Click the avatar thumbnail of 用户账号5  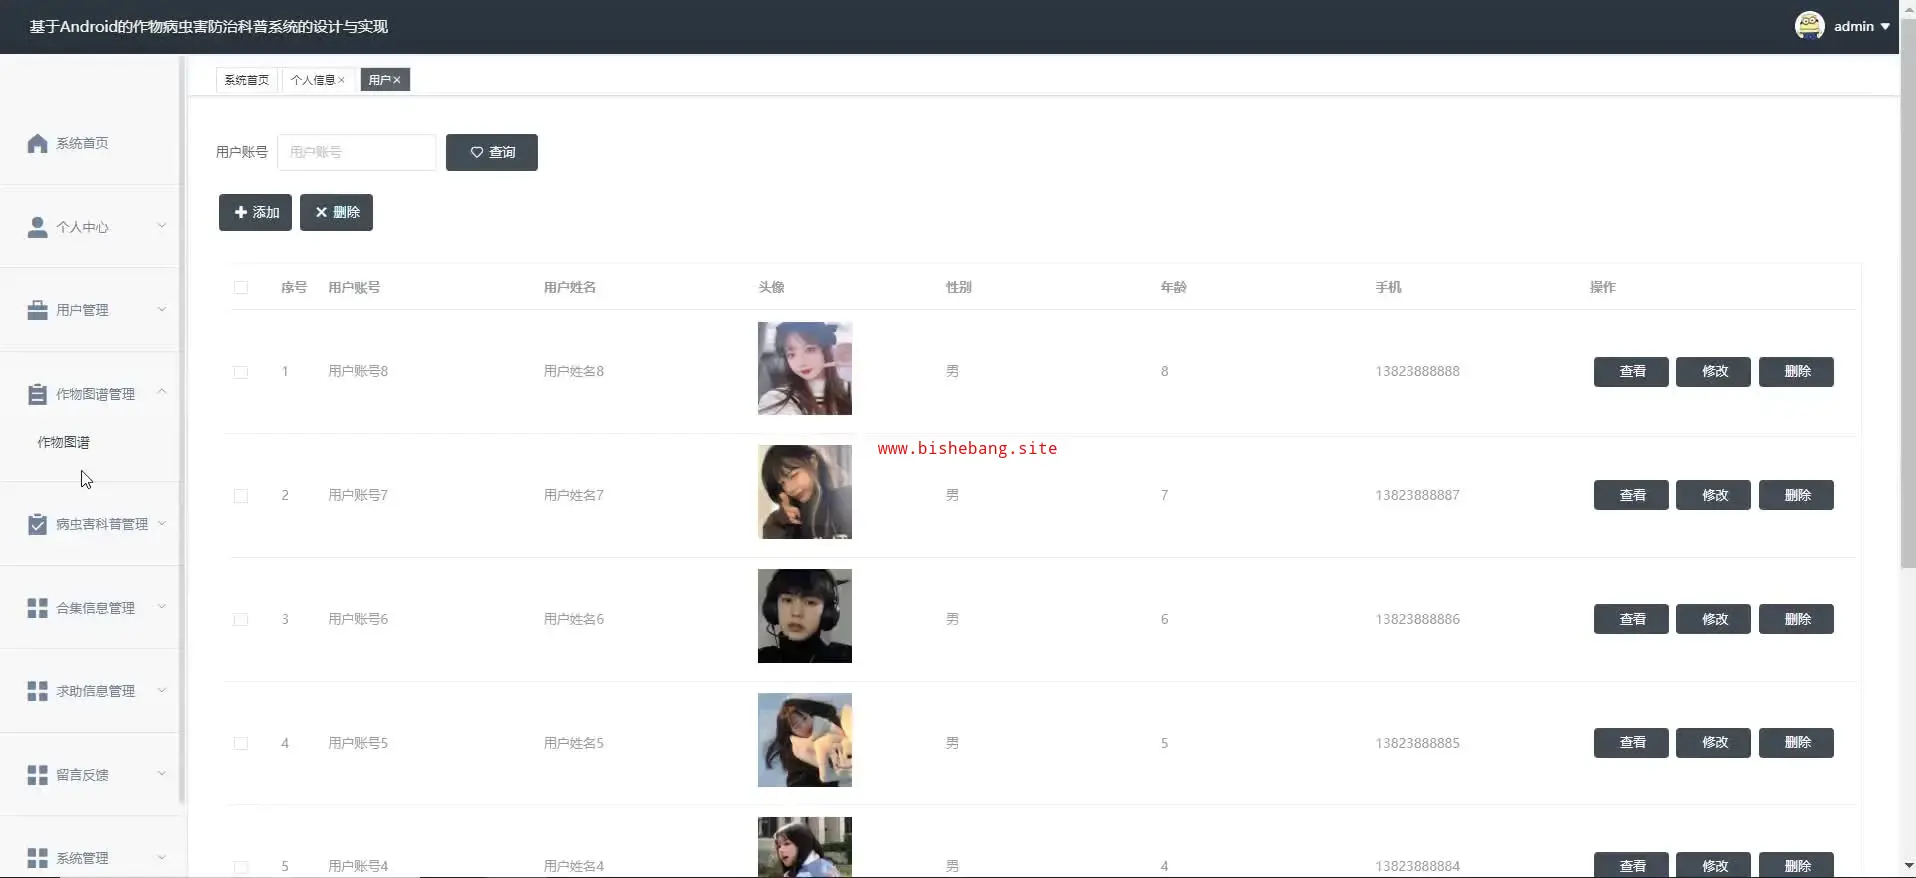[805, 740]
